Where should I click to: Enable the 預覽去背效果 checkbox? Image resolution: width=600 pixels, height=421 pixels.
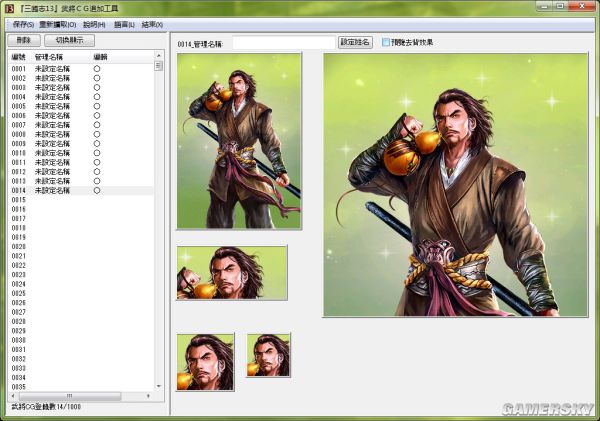(387, 43)
